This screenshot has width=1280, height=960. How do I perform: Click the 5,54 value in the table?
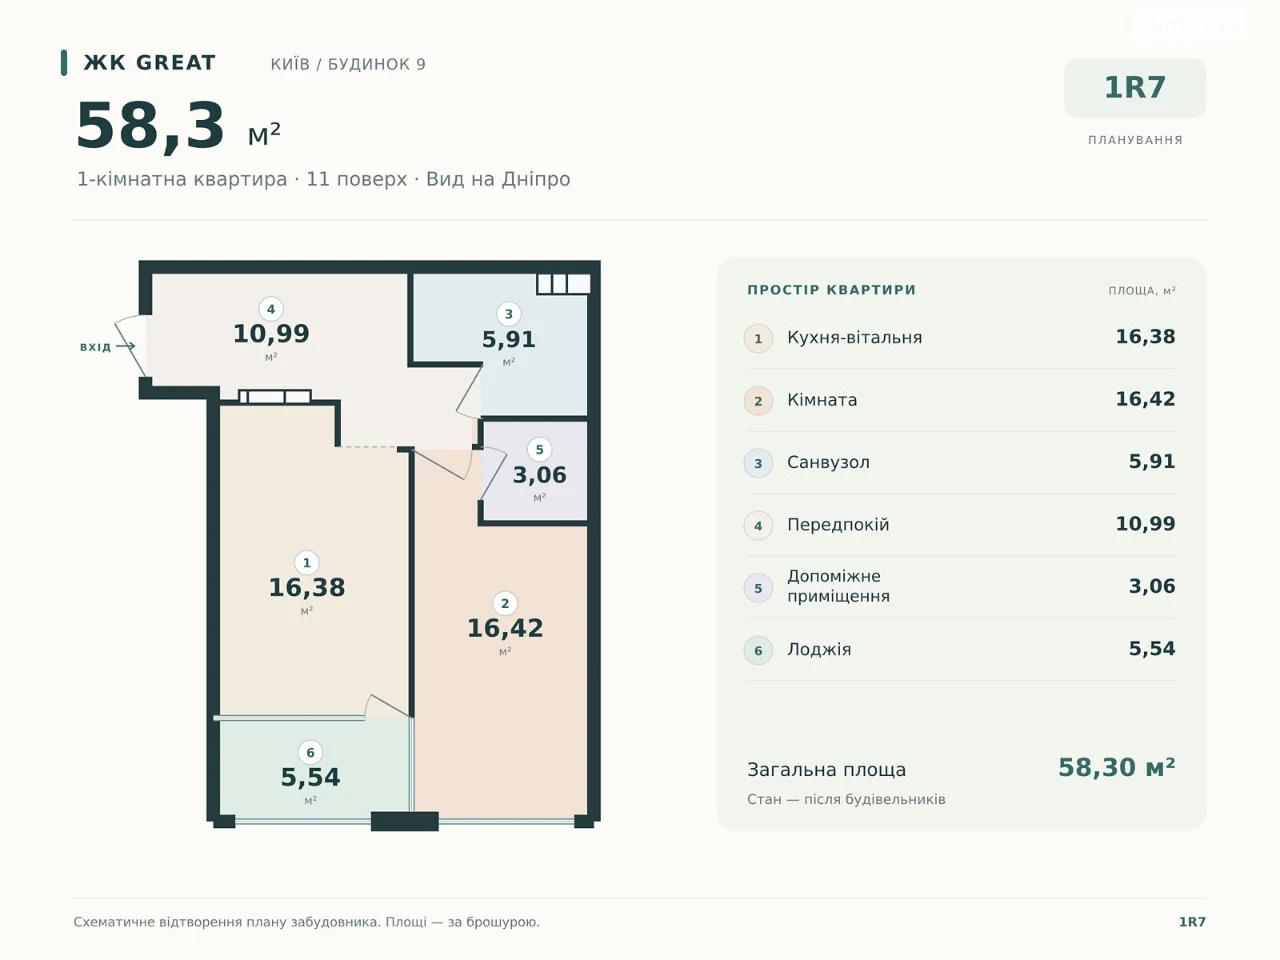(x=1152, y=648)
